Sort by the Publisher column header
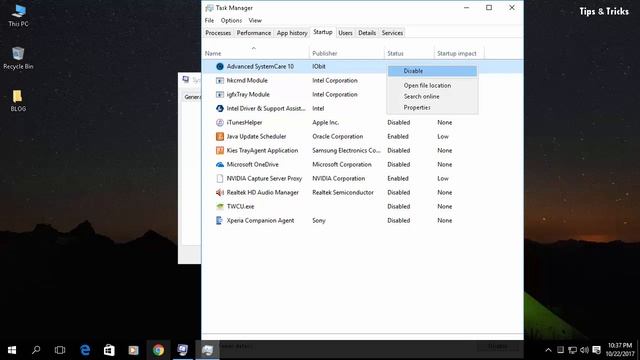 click(347, 53)
